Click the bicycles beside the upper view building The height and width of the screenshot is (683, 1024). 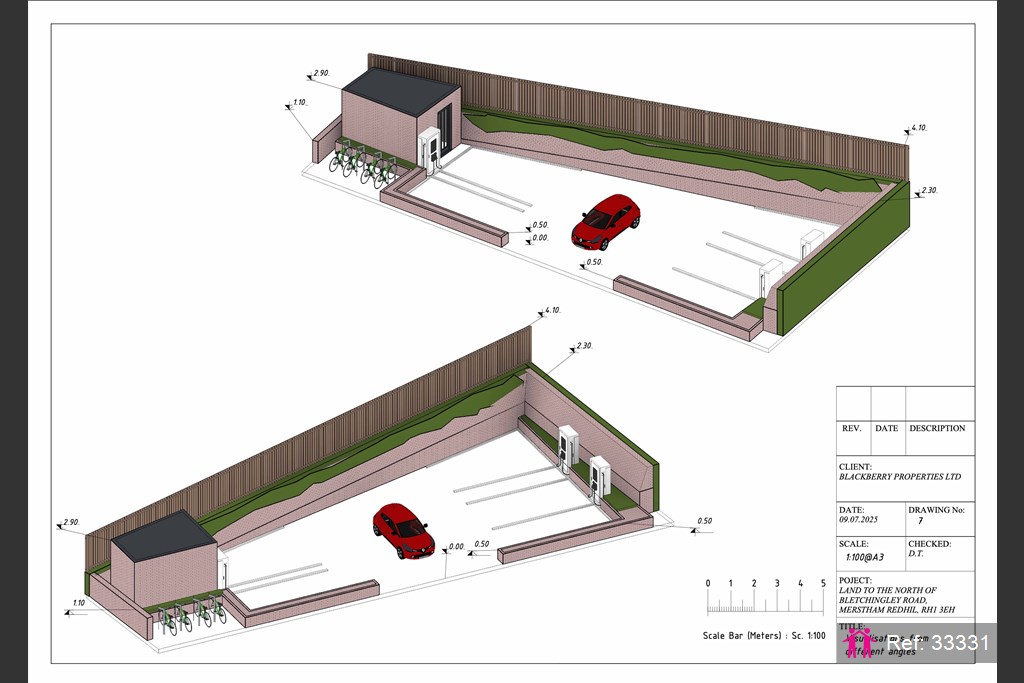(x=362, y=163)
